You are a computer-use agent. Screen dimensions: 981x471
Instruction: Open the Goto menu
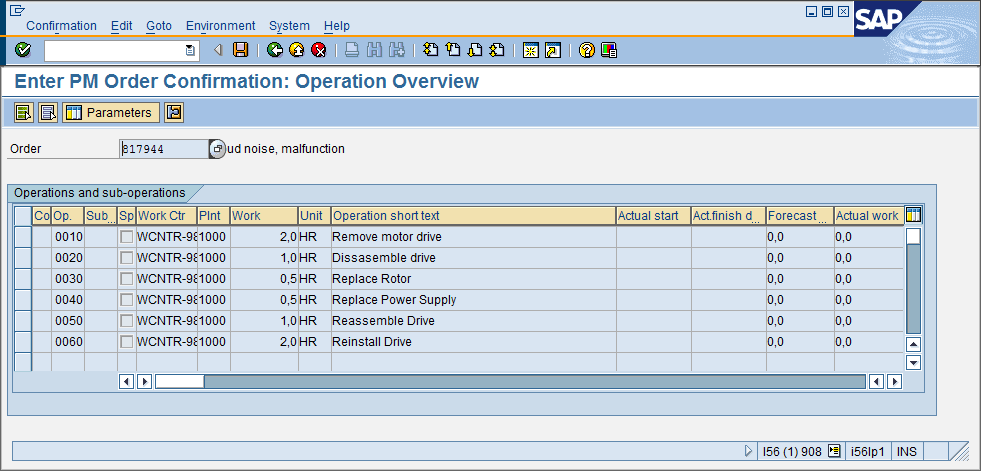(x=159, y=26)
